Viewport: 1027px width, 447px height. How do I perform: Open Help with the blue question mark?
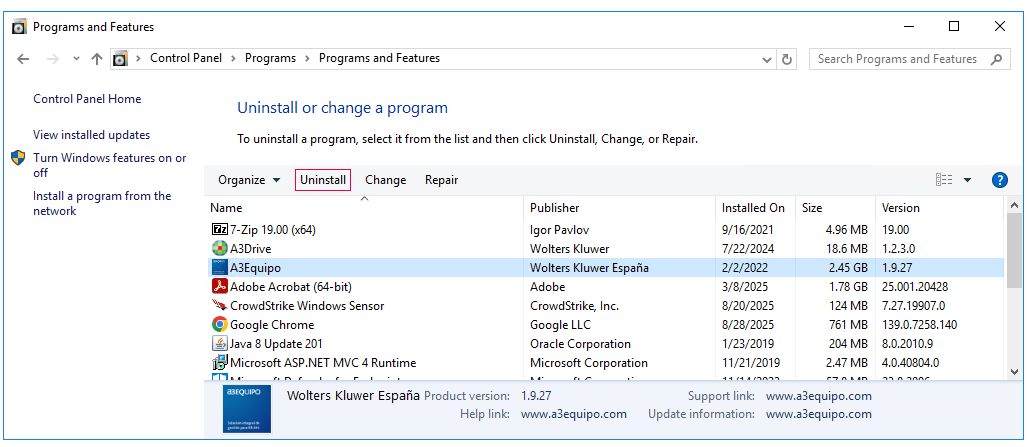tap(998, 180)
